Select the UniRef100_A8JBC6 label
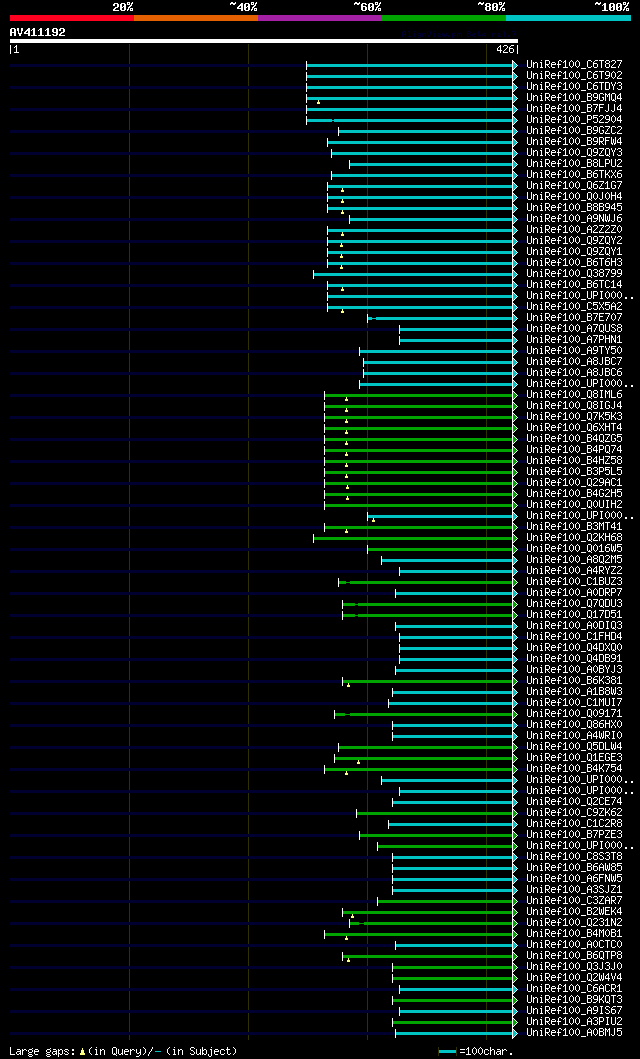This screenshot has width=640, height=1059. [575, 373]
